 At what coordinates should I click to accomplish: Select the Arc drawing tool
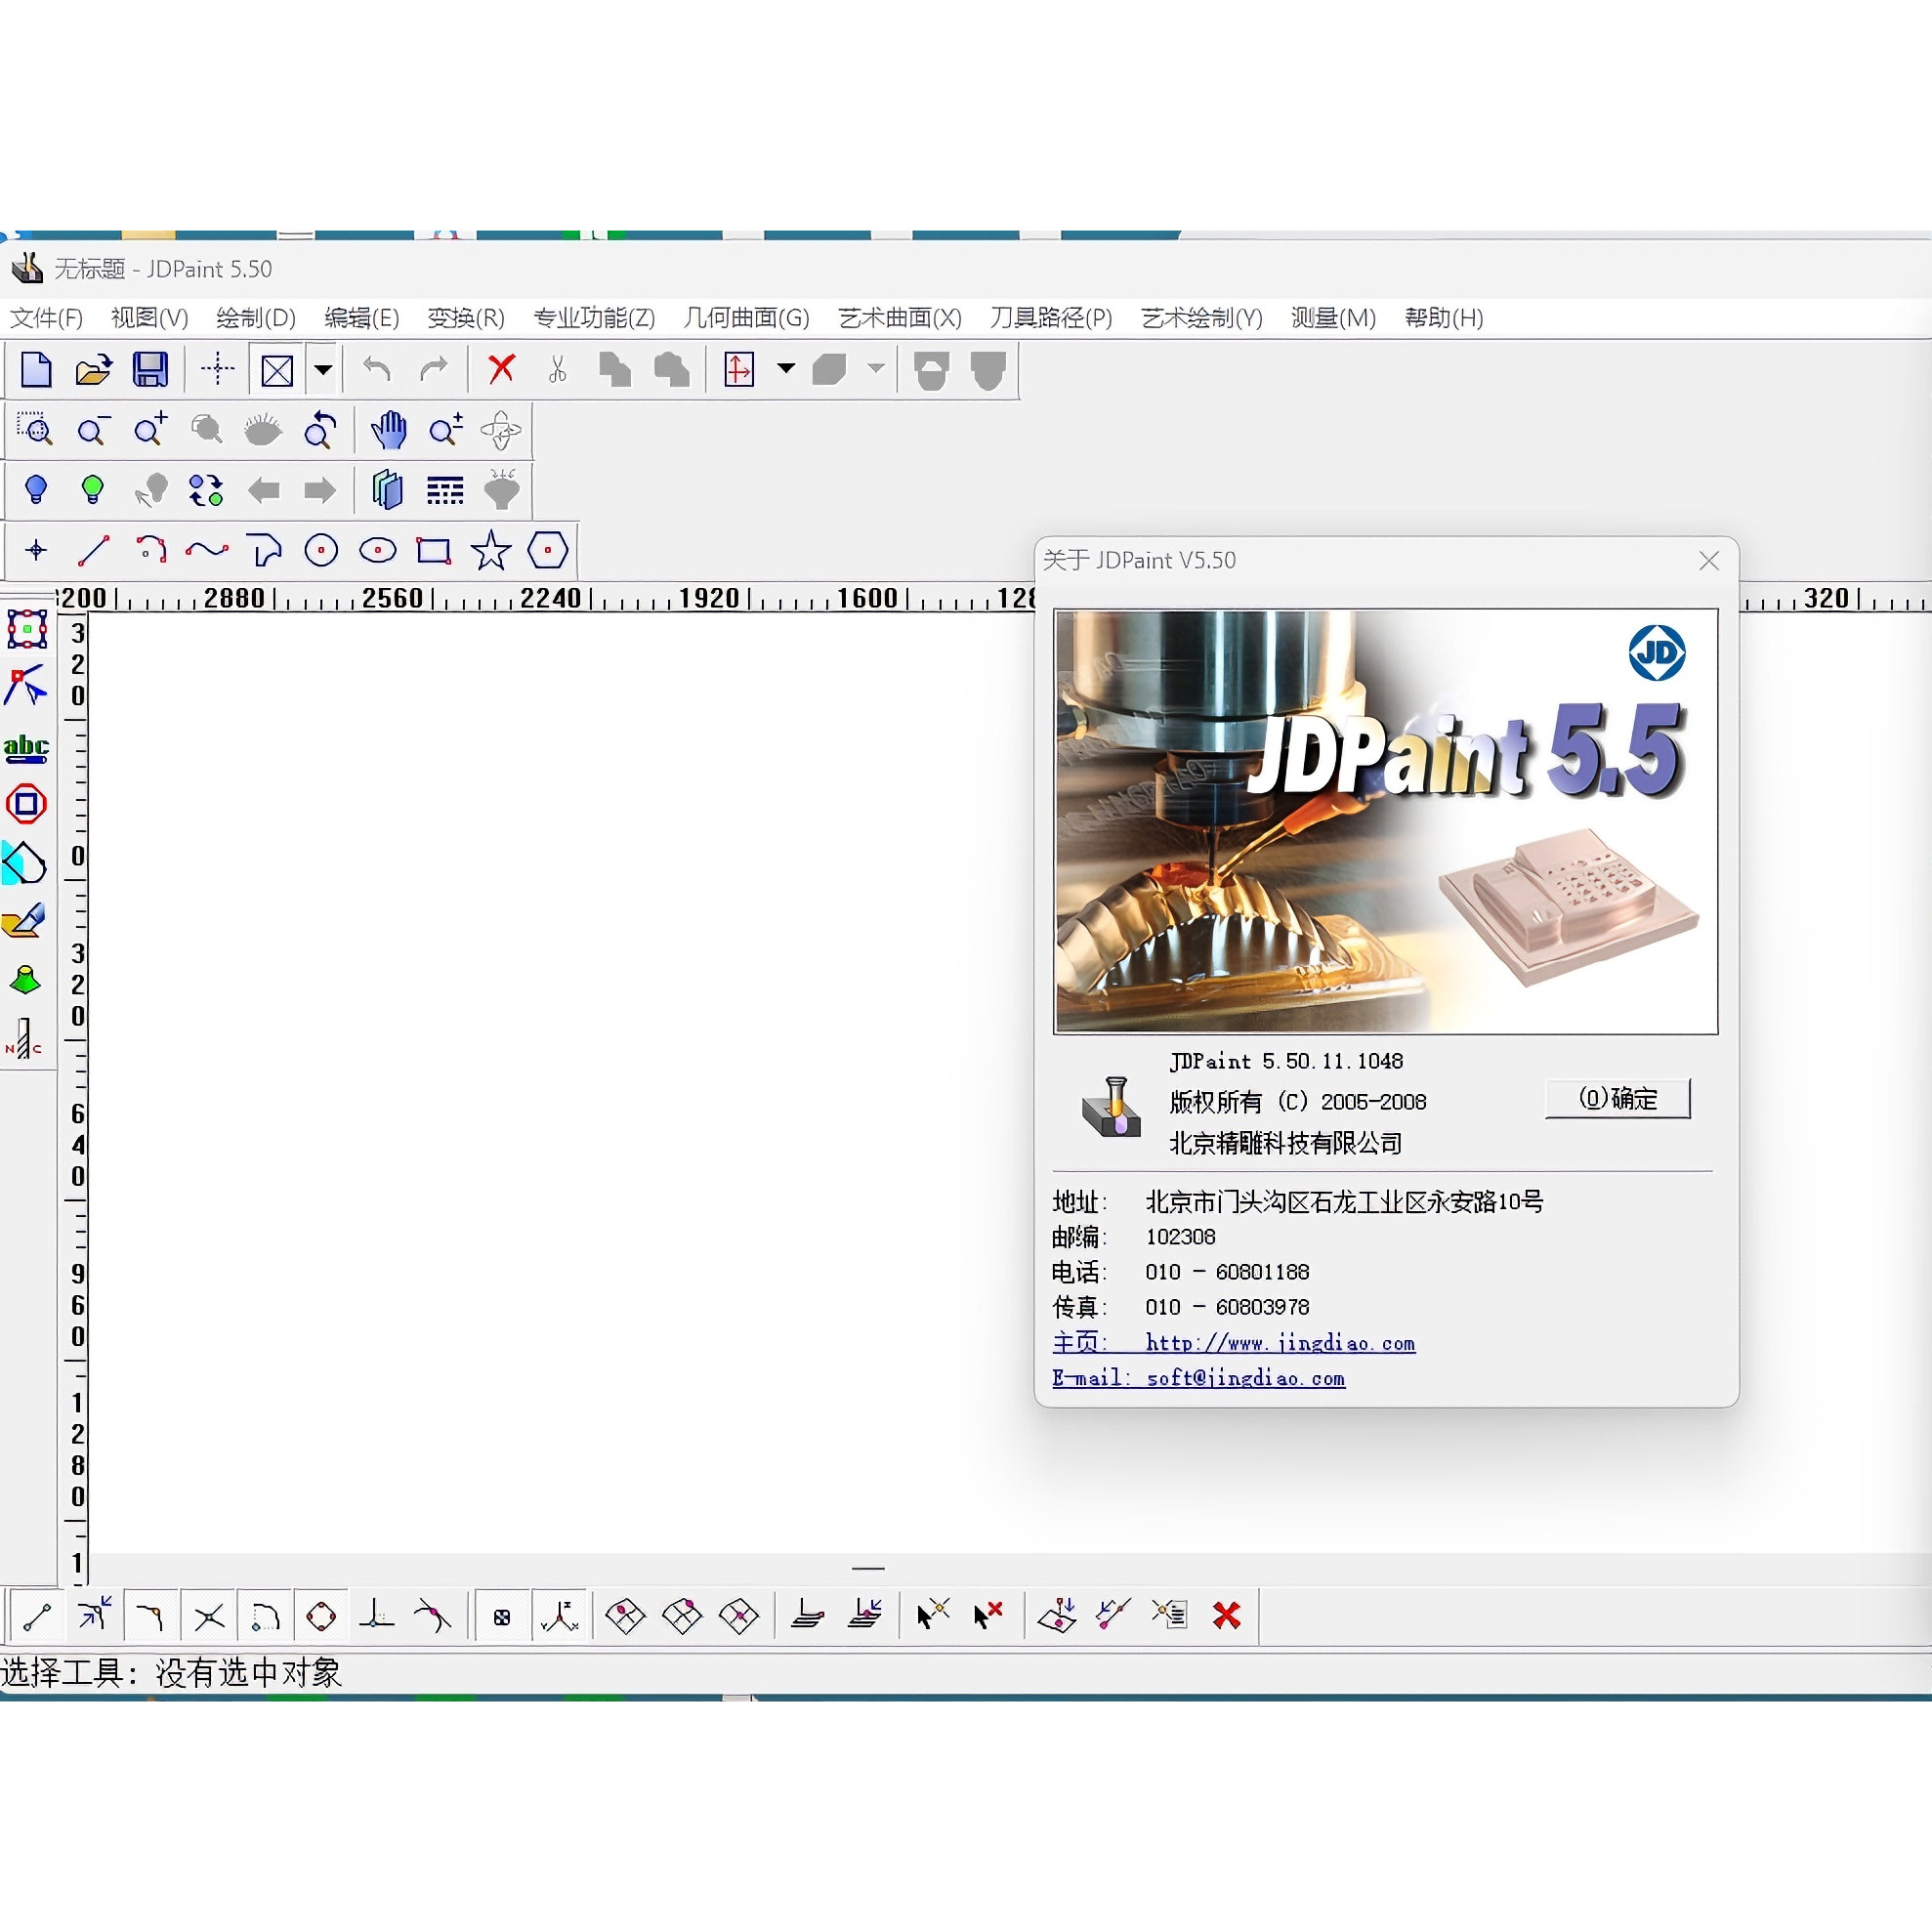[150, 550]
